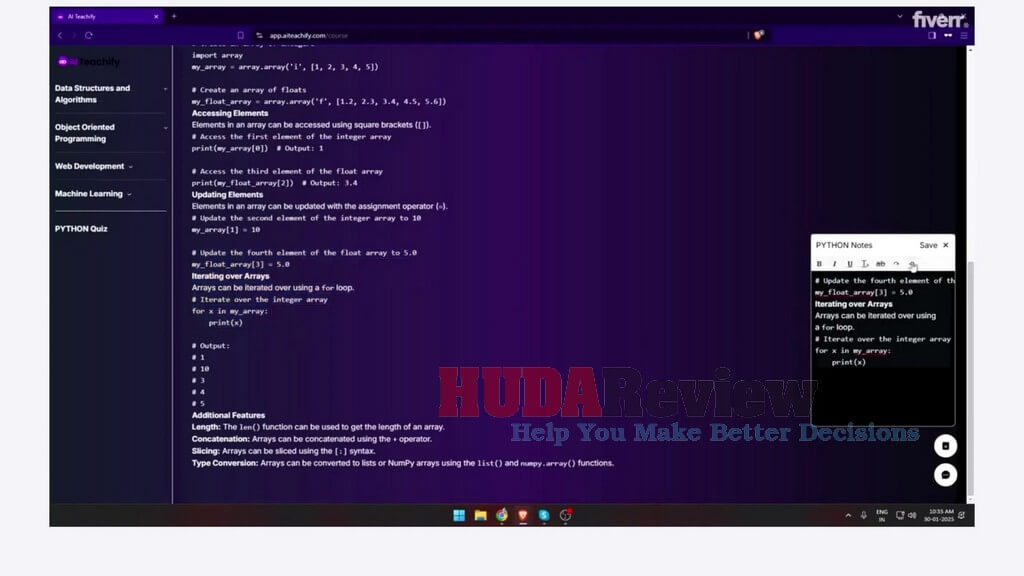Screen dimensions: 1024x576
Task: Click the clear formatting icon in notes
Action: click(865, 264)
